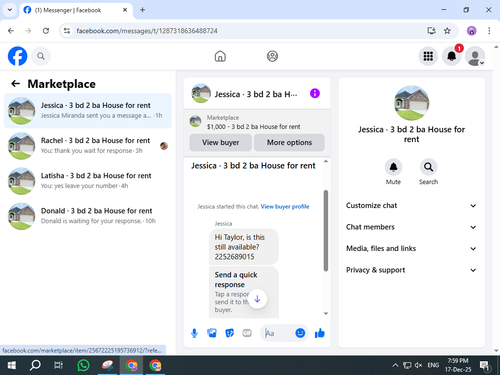Click the More options button
The height and width of the screenshot is (375, 500).
click(289, 142)
